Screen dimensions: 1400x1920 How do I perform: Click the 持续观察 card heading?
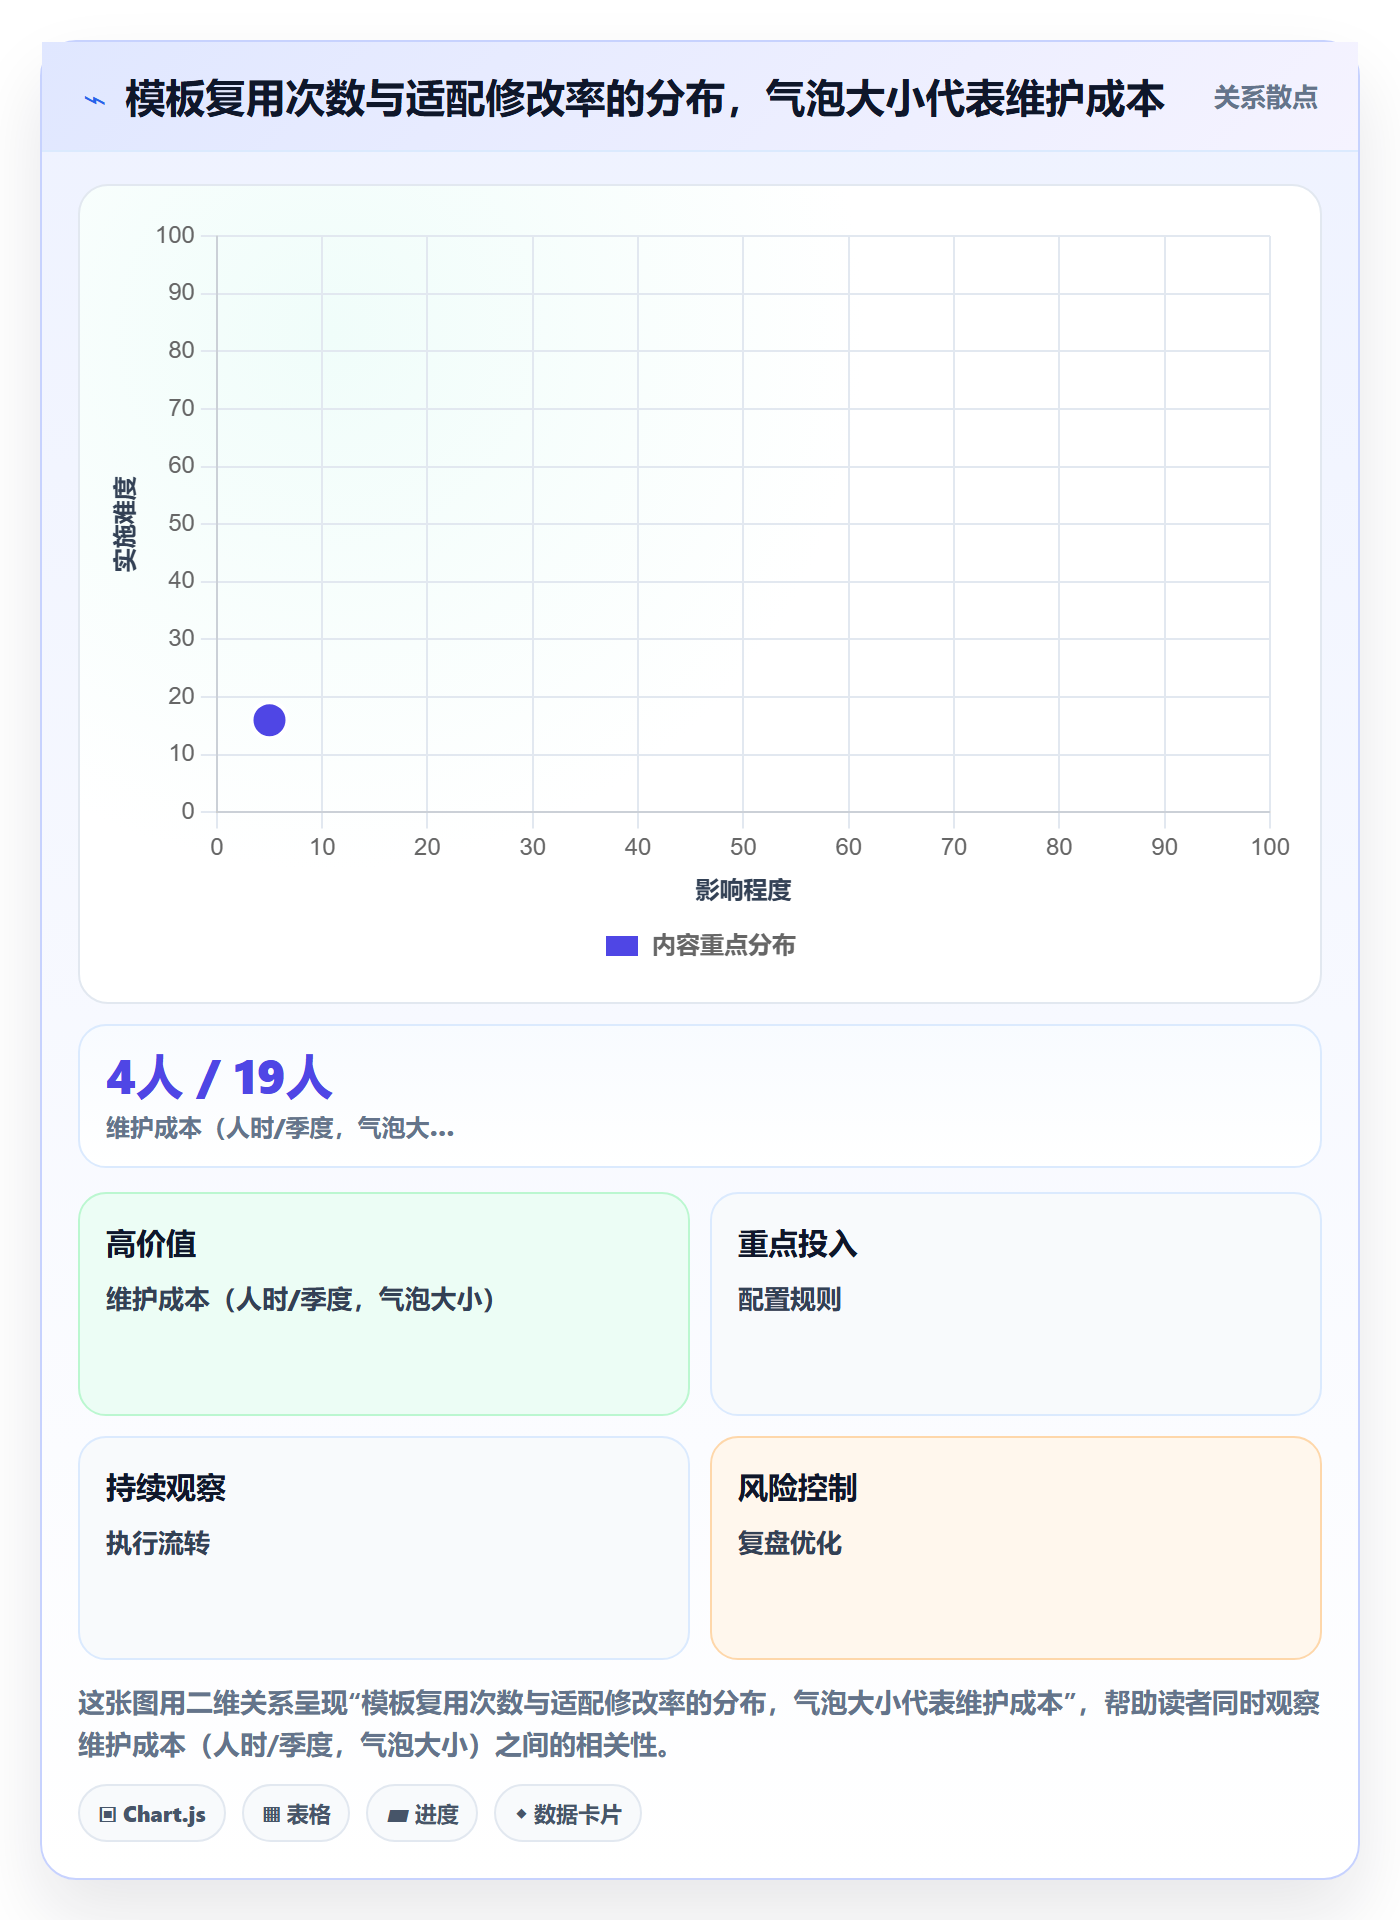click(166, 1488)
